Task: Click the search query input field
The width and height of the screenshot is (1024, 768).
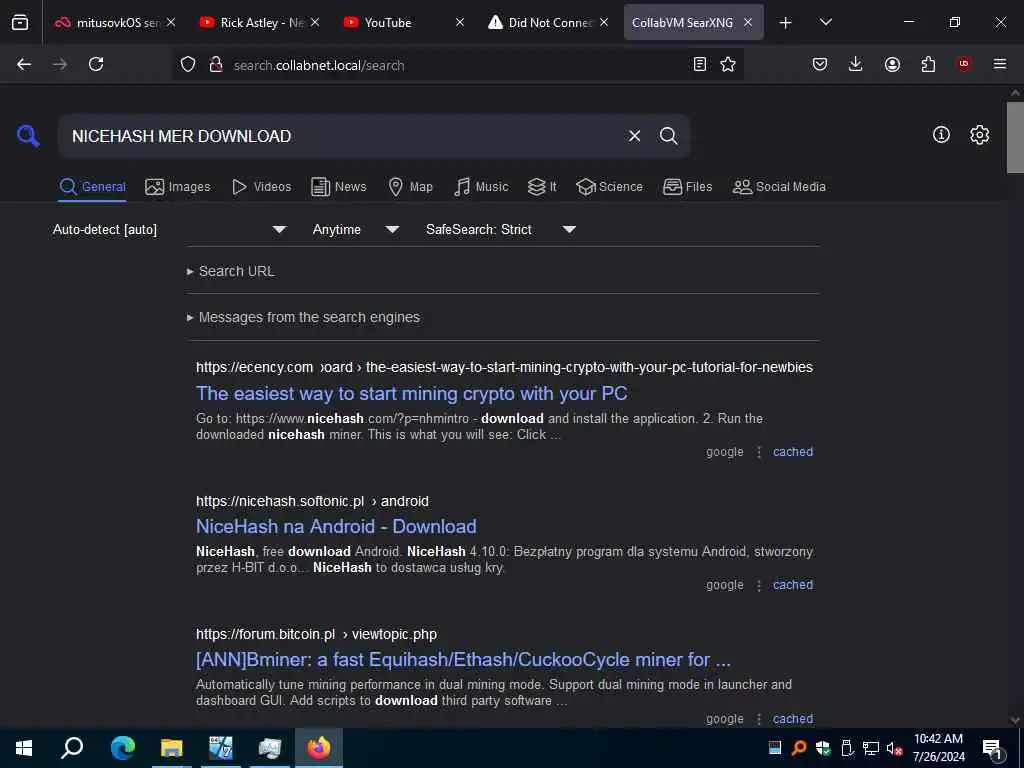Action: (x=343, y=136)
